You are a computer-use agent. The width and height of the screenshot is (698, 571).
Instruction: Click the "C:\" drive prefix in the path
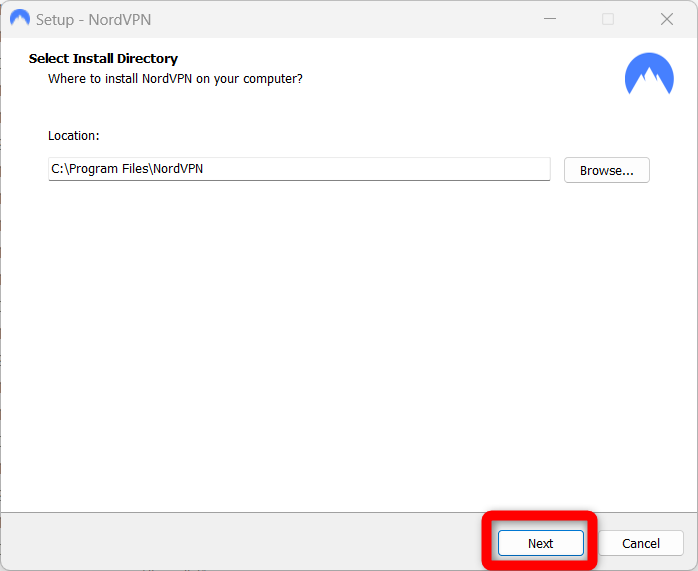coord(59,169)
